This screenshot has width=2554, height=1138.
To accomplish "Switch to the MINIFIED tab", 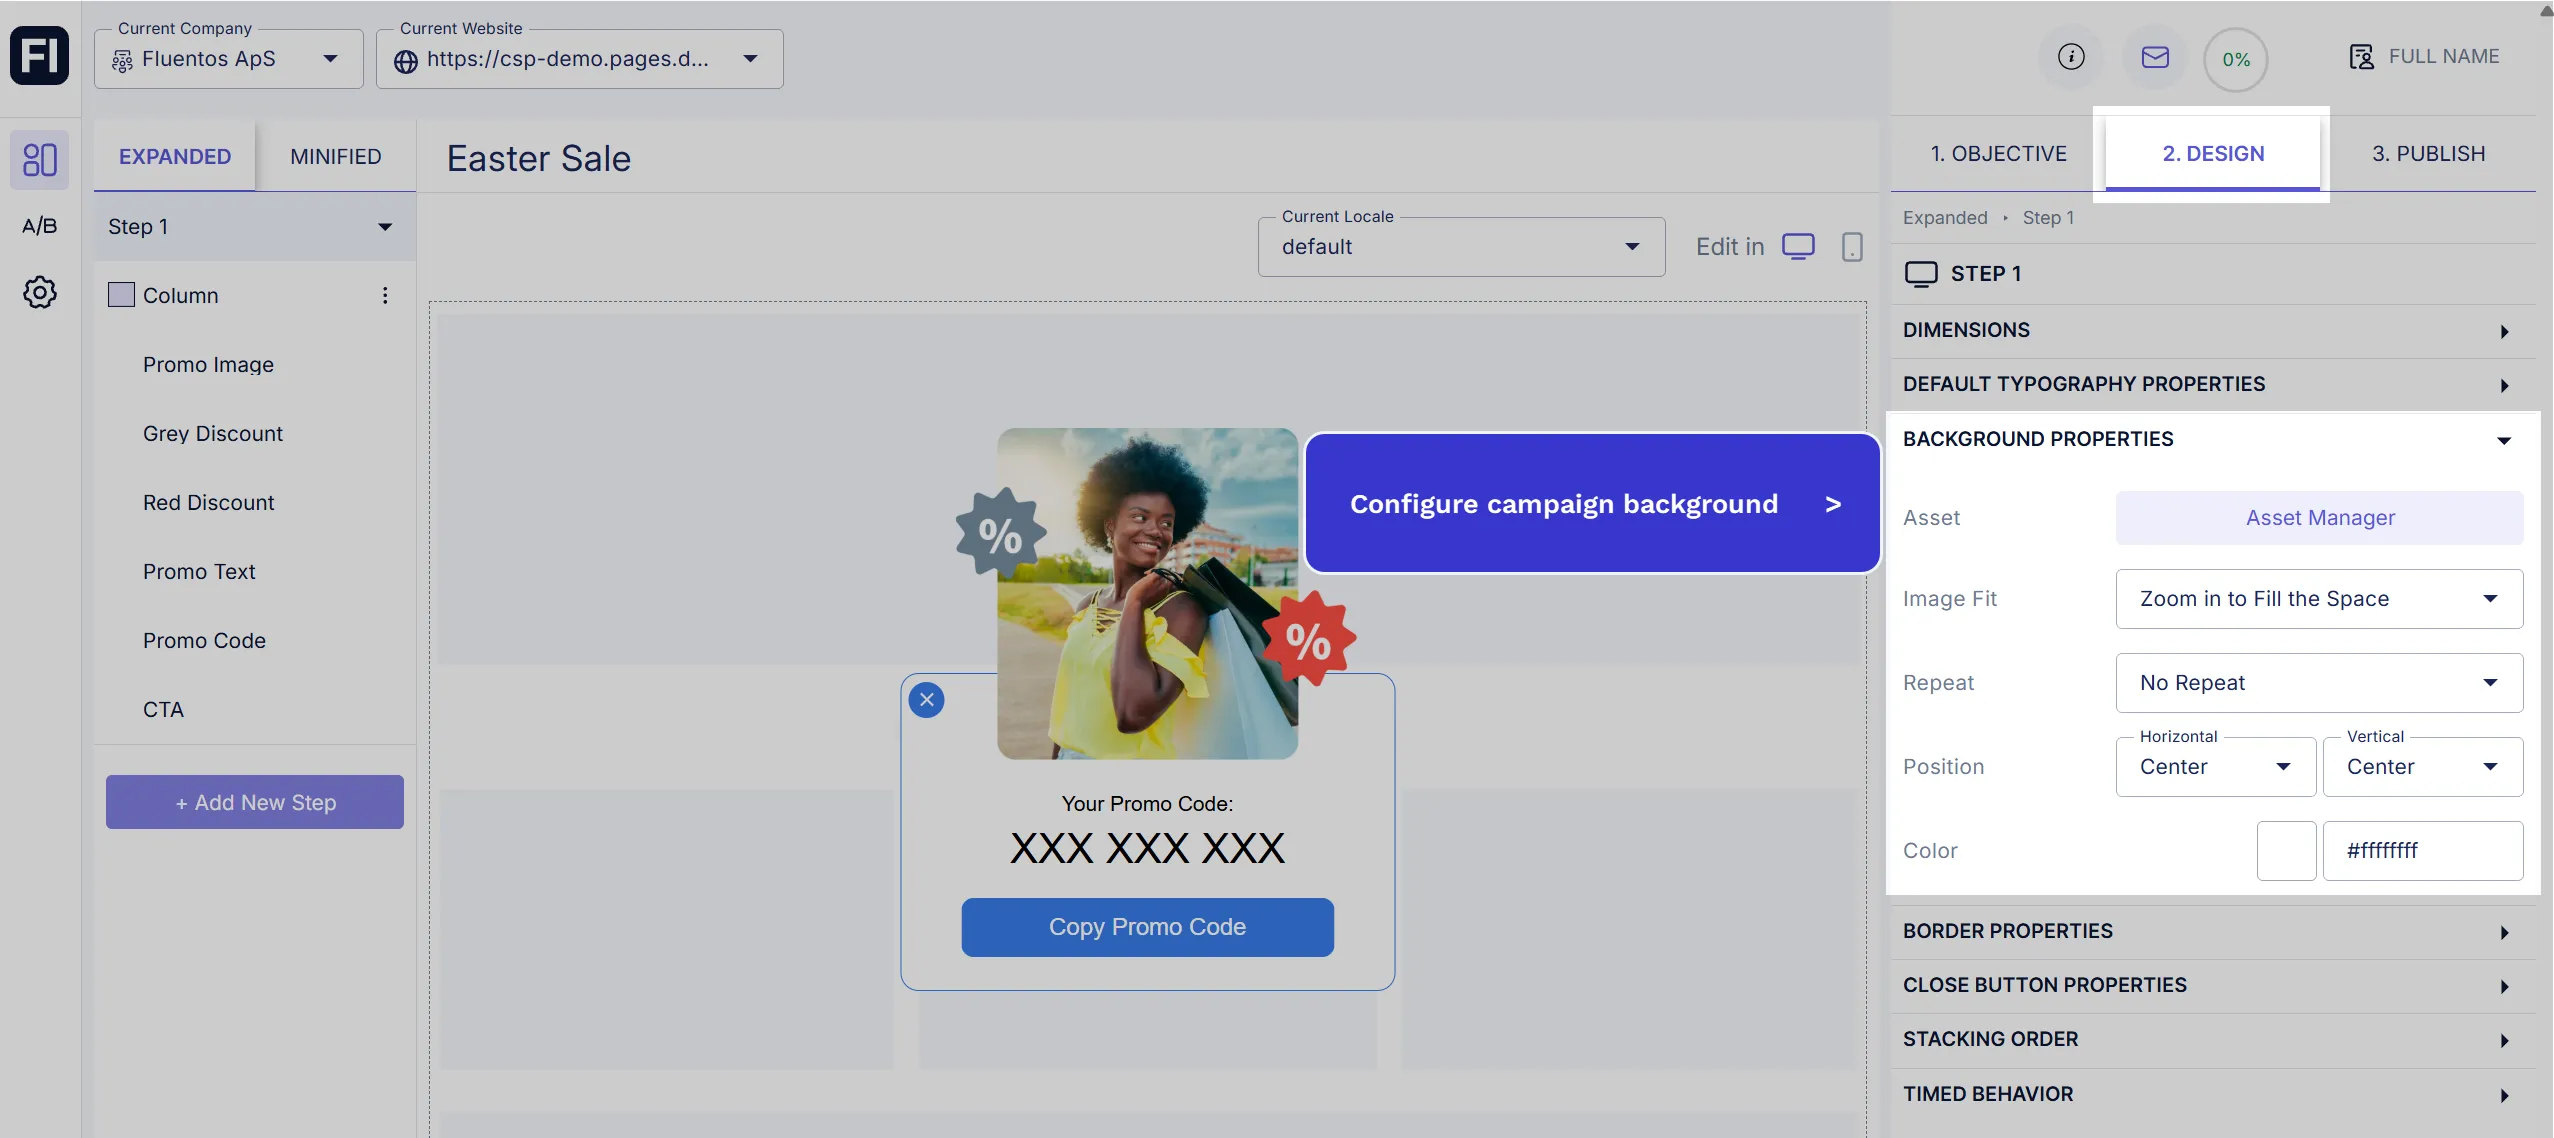I will pyautogui.click(x=336, y=157).
